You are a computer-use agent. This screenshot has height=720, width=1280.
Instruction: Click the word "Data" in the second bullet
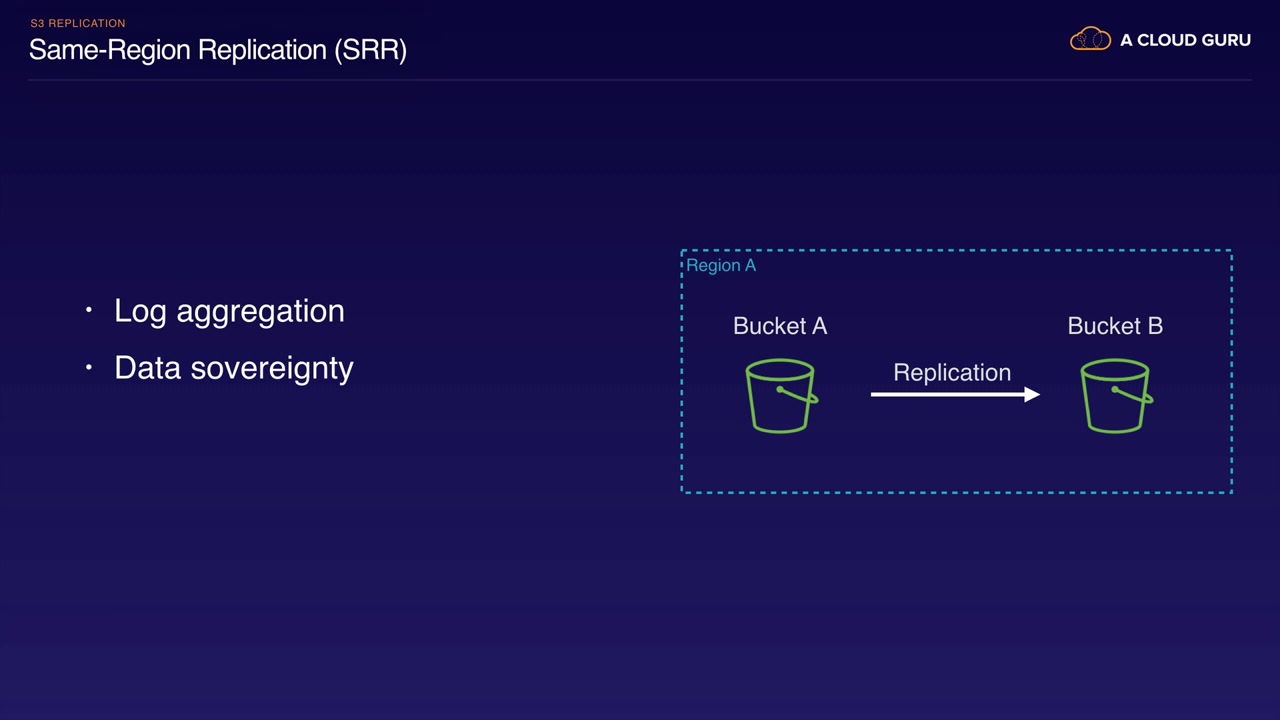[x=148, y=368]
